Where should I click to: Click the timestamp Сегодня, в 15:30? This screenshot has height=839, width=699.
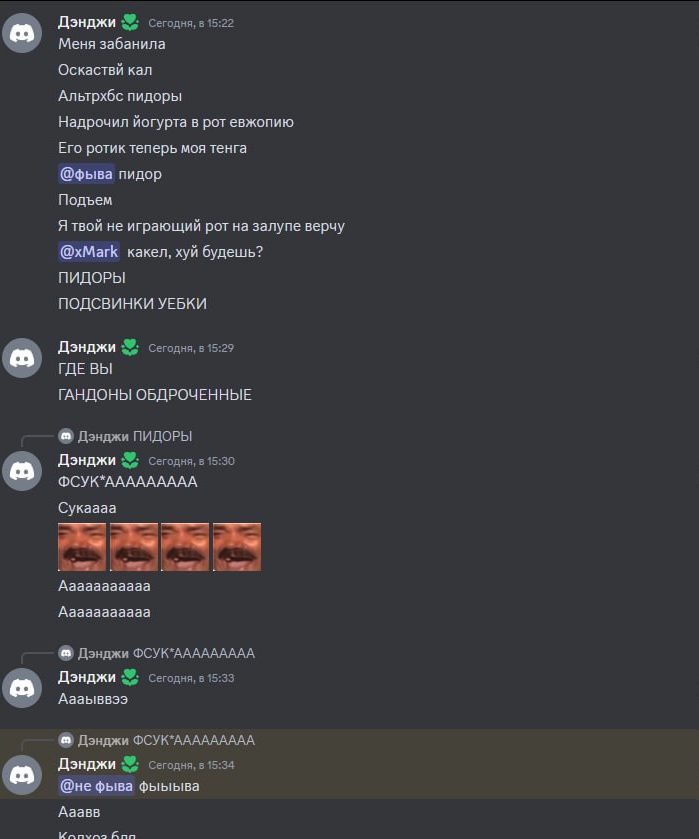(x=192, y=461)
